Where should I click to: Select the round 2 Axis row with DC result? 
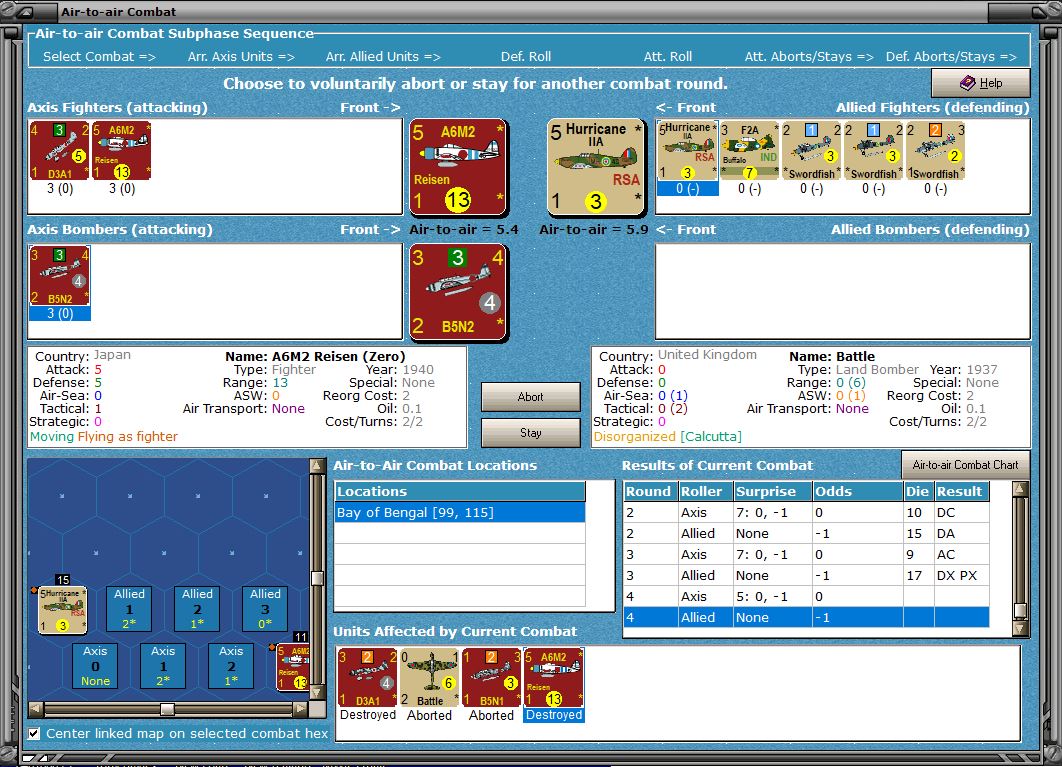pos(806,512)
